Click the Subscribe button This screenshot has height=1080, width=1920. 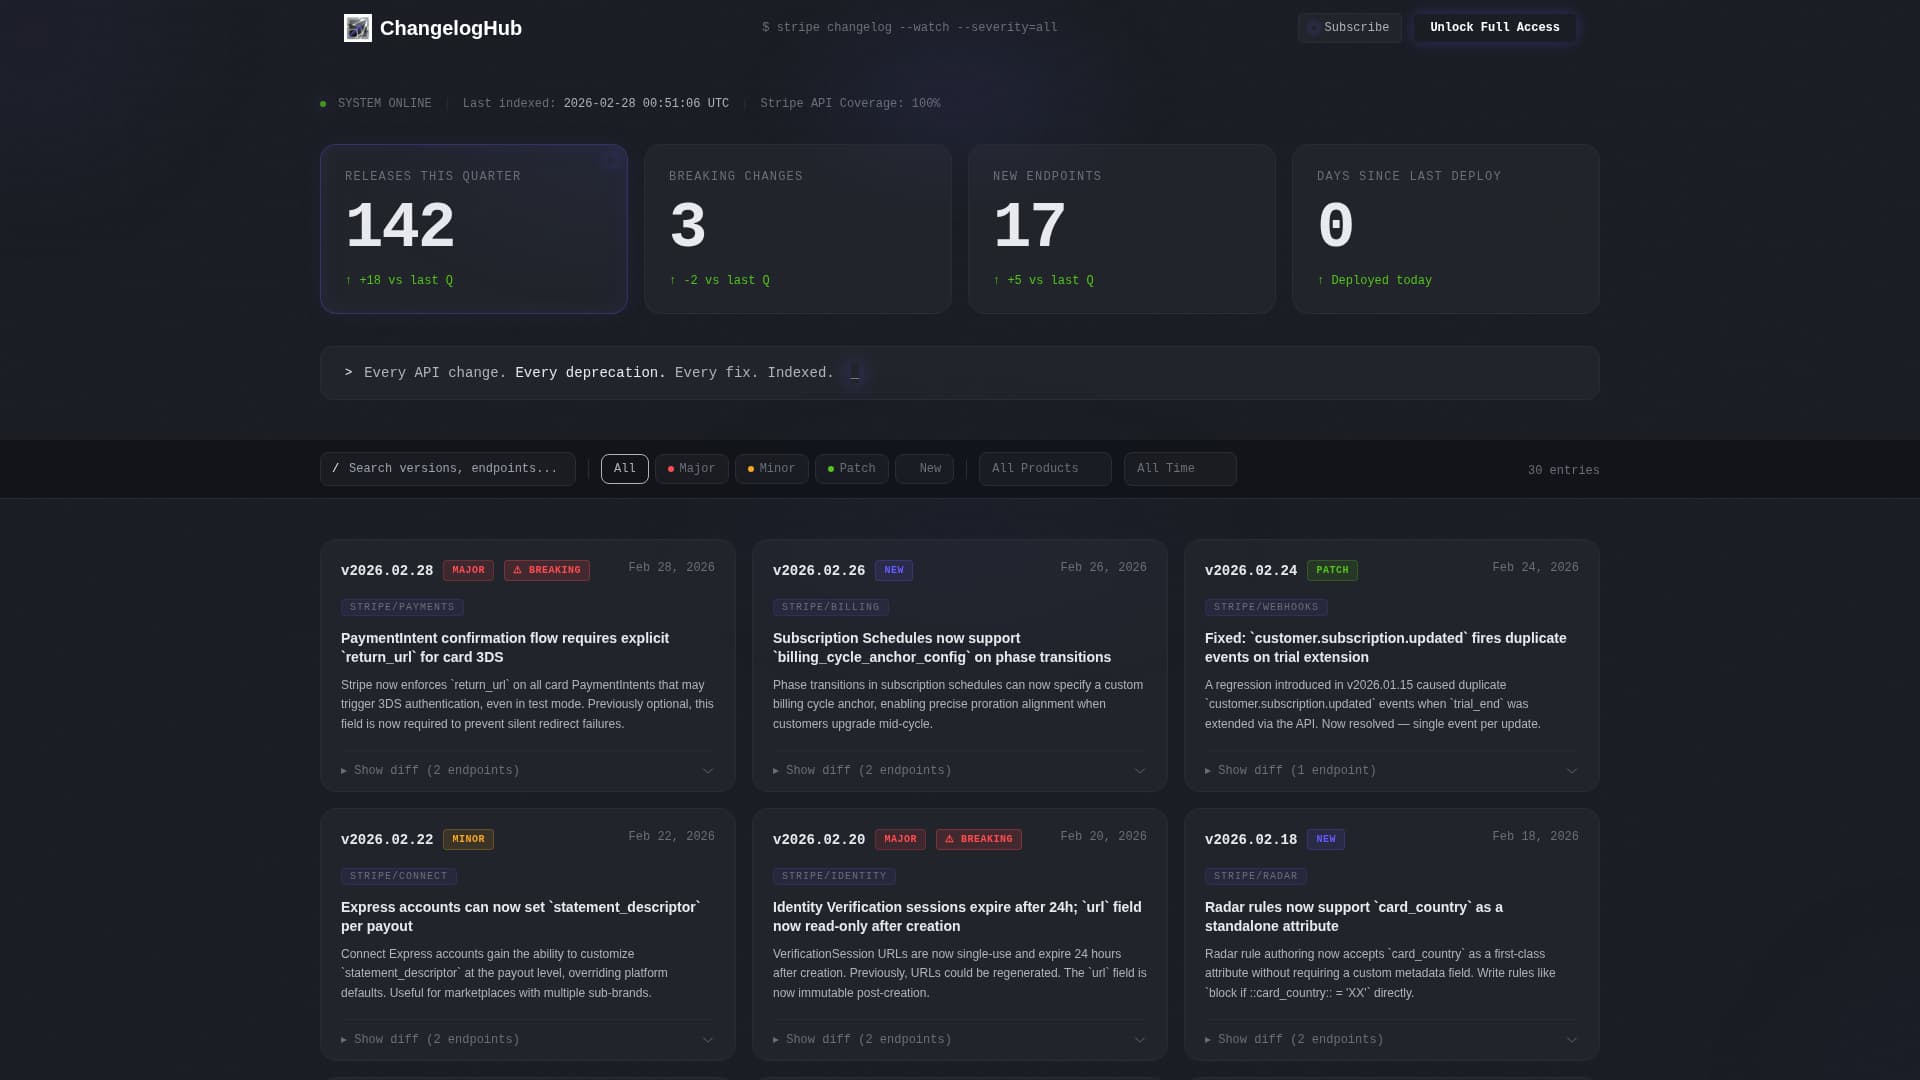point(1349,28)
